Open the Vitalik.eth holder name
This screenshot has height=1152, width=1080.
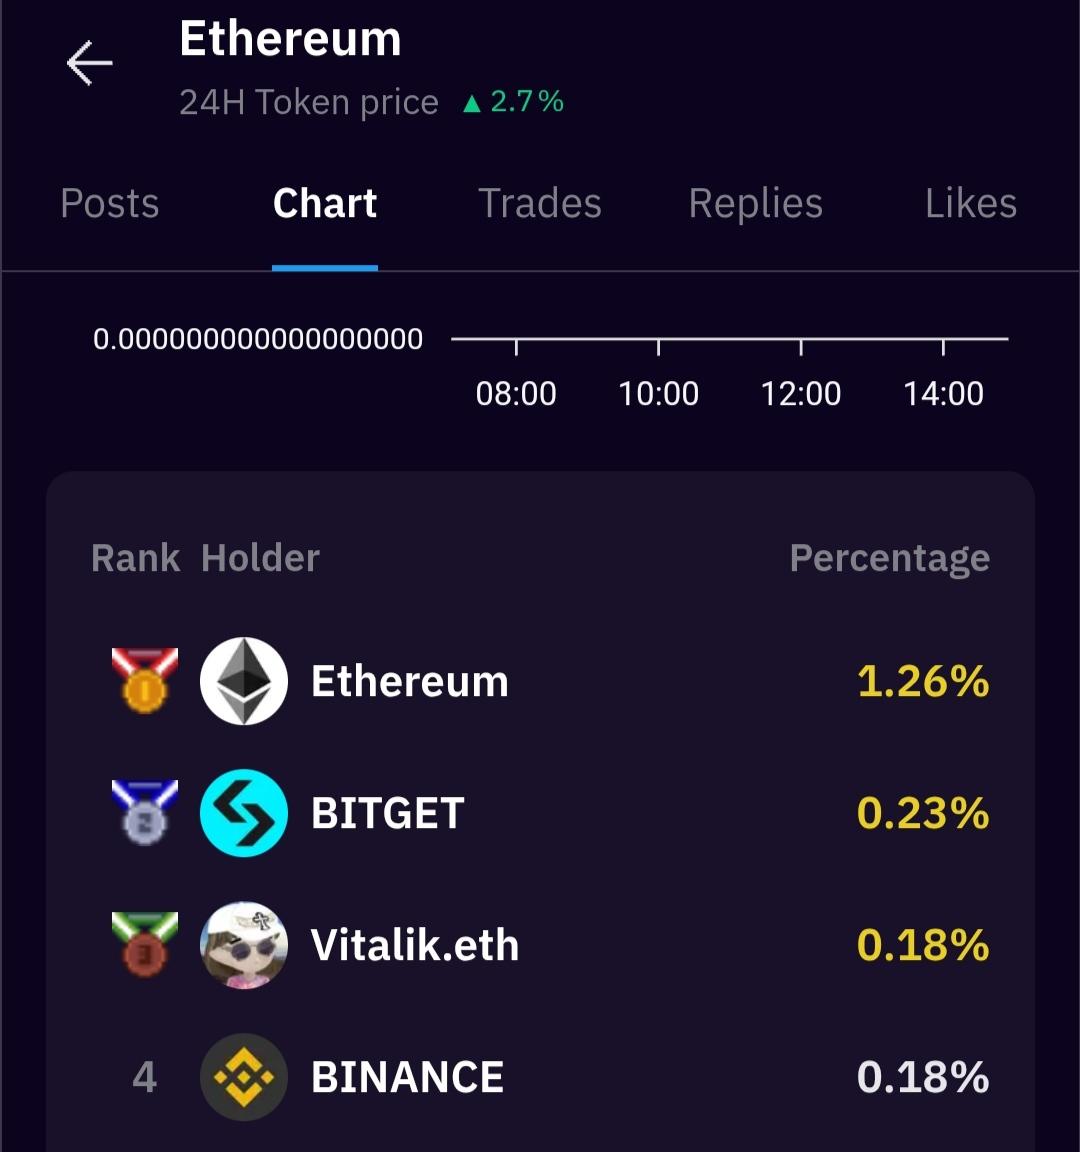point(415,946)
